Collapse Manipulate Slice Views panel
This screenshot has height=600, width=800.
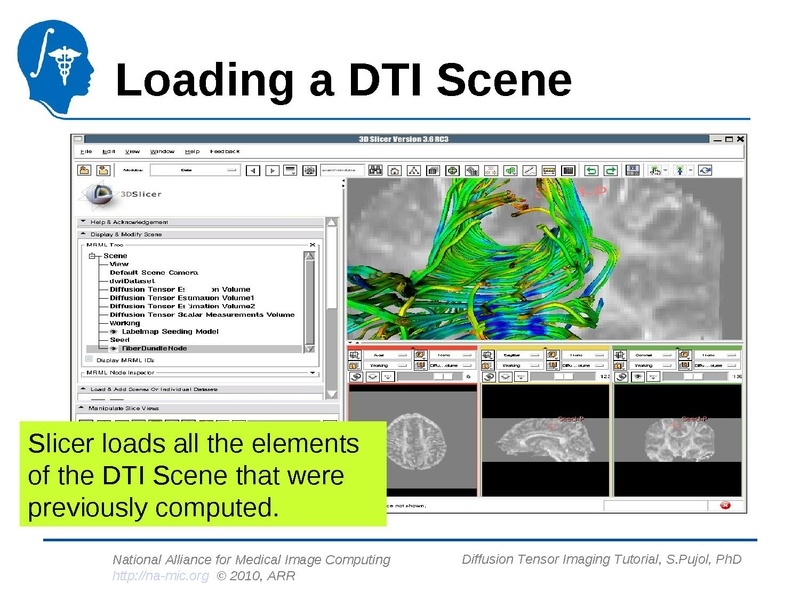(207, 408)
